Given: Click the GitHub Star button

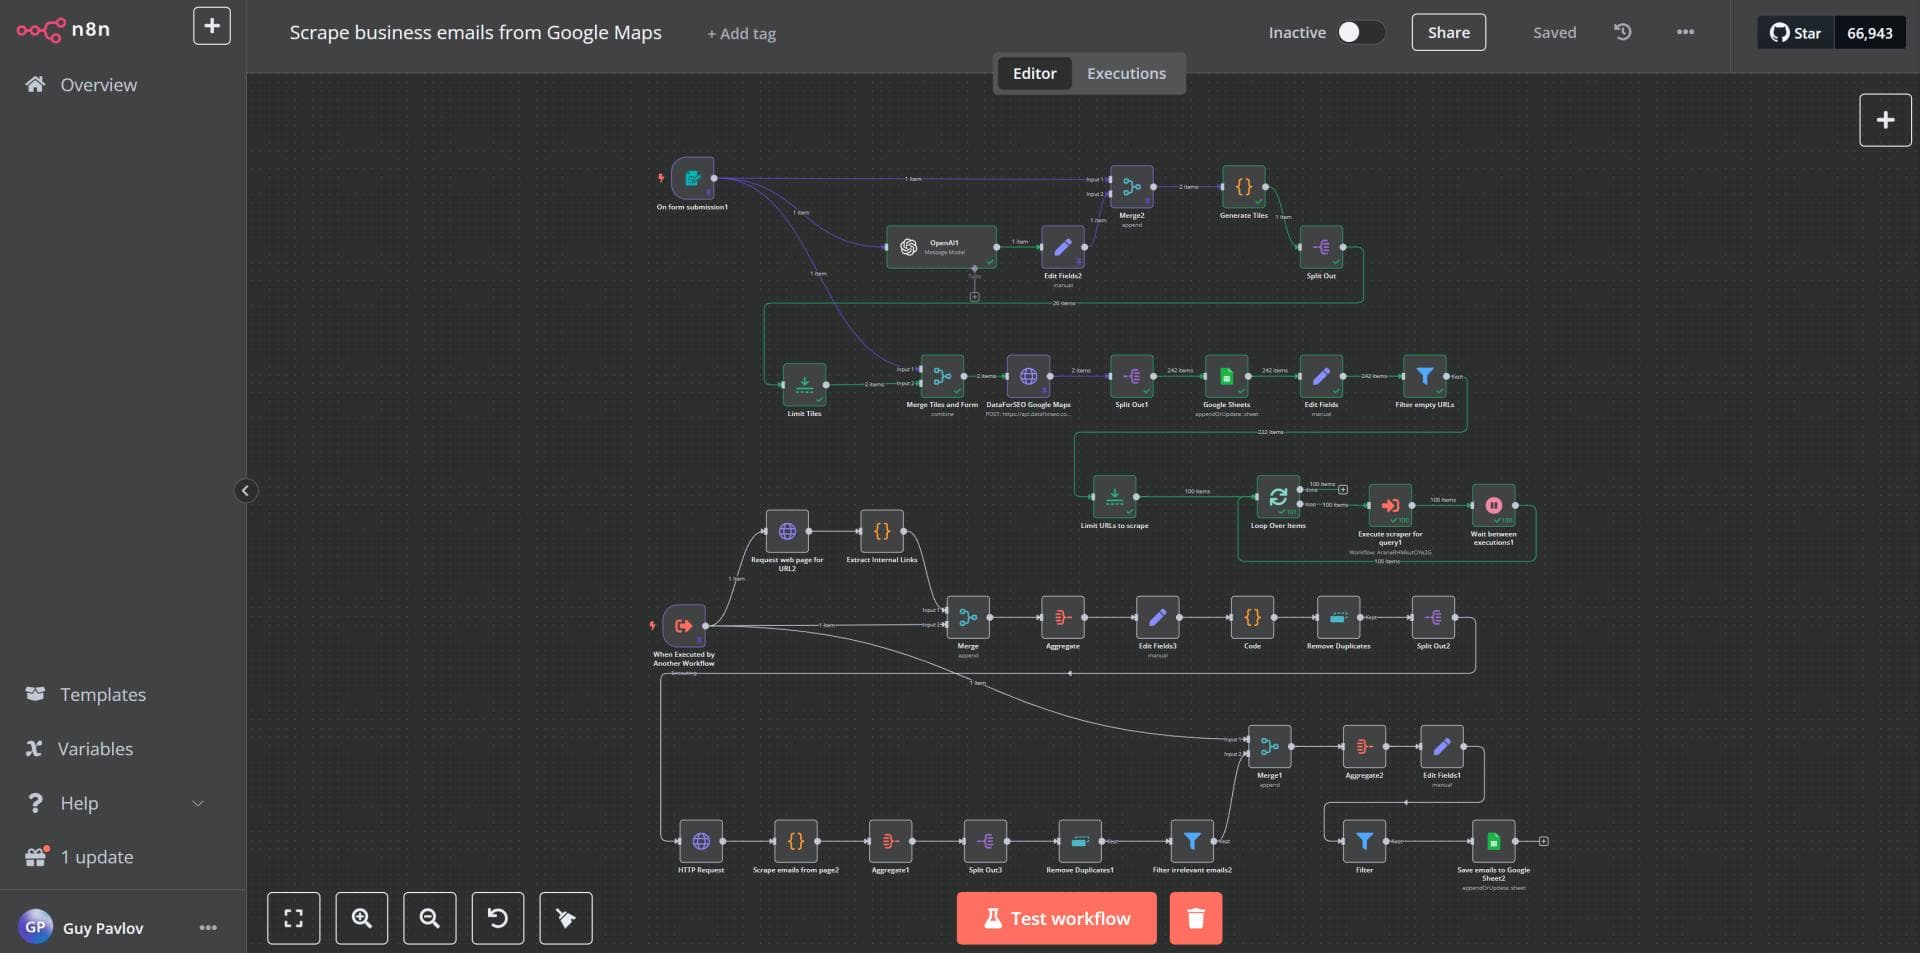Looking at the screenshot, I should (x=1795, y=33).
